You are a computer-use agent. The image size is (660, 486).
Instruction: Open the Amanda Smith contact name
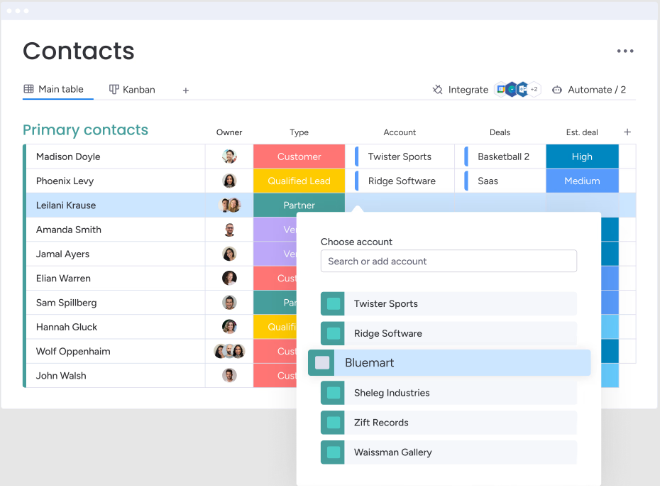(x=69, y=230)
